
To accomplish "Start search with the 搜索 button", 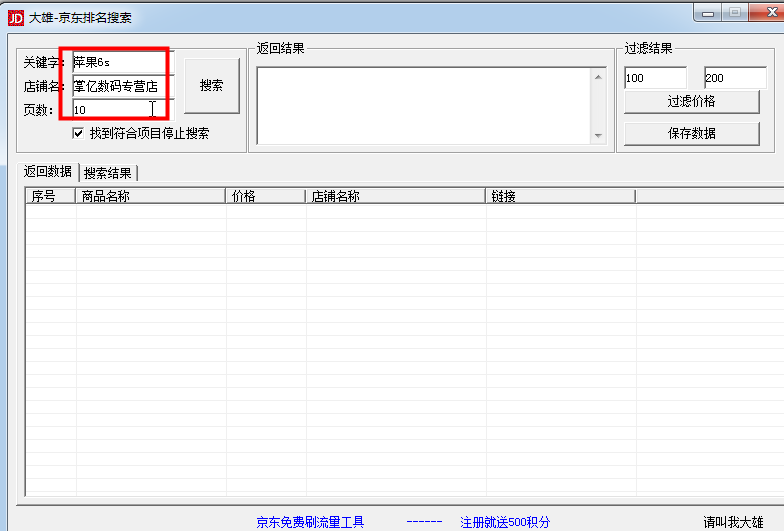I will coord(212,86).
